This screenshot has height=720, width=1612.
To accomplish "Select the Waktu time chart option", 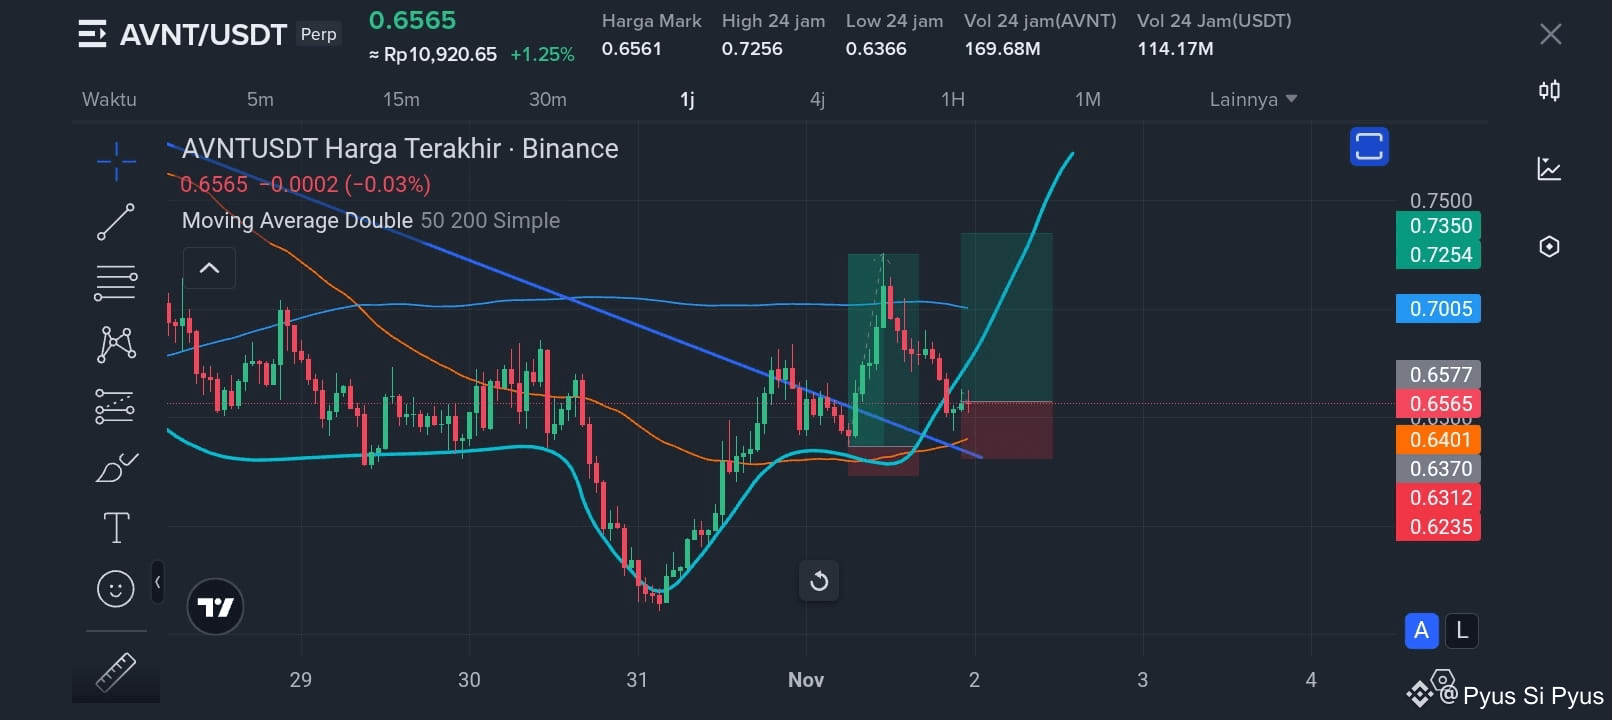I will coord(109,99).
